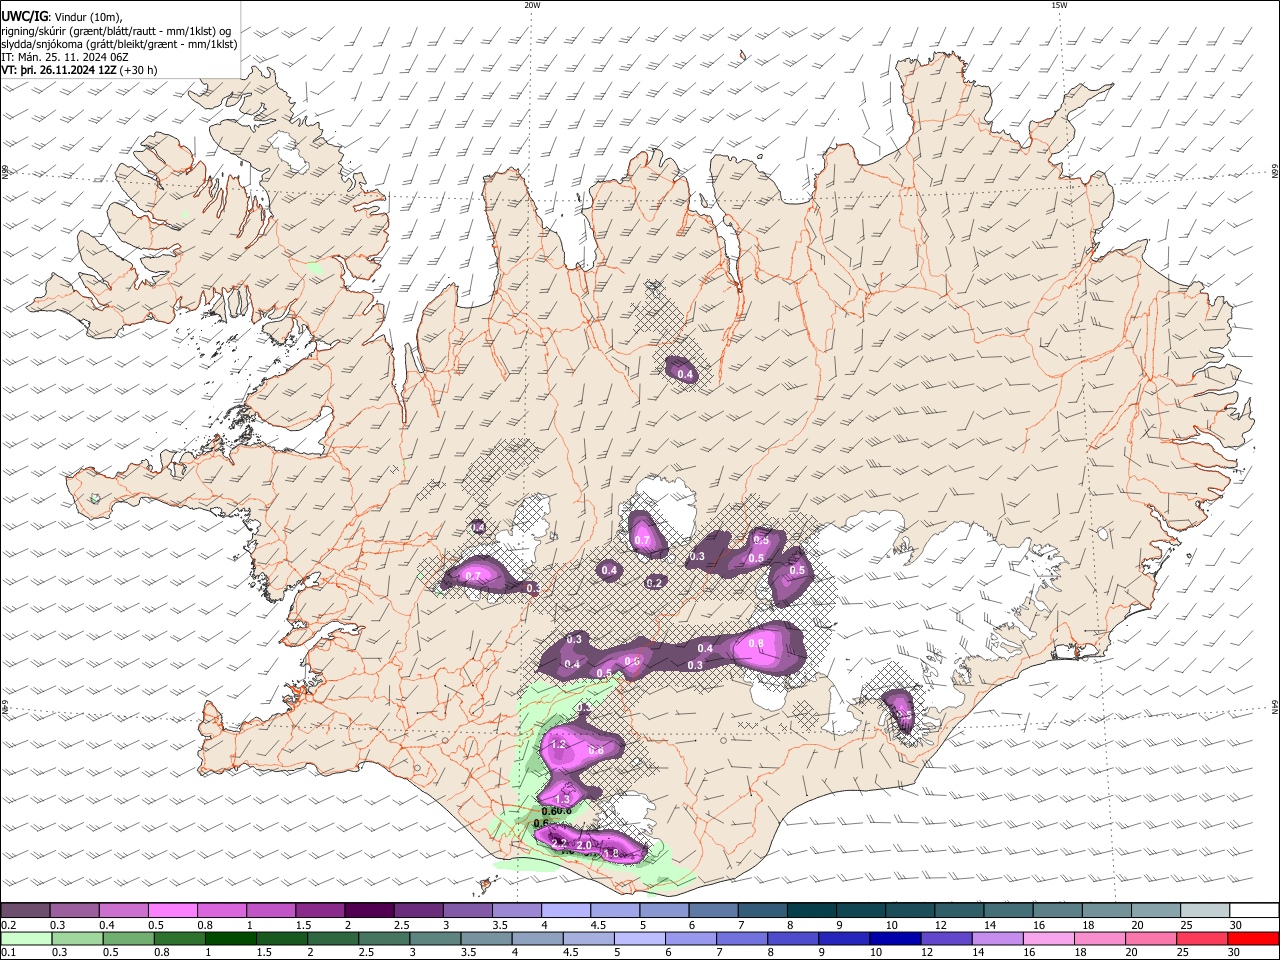Viewport: 1280px width, 960px height.
Task: Click the dark green lower swatch labeled 1
Action: click(230, 938)
